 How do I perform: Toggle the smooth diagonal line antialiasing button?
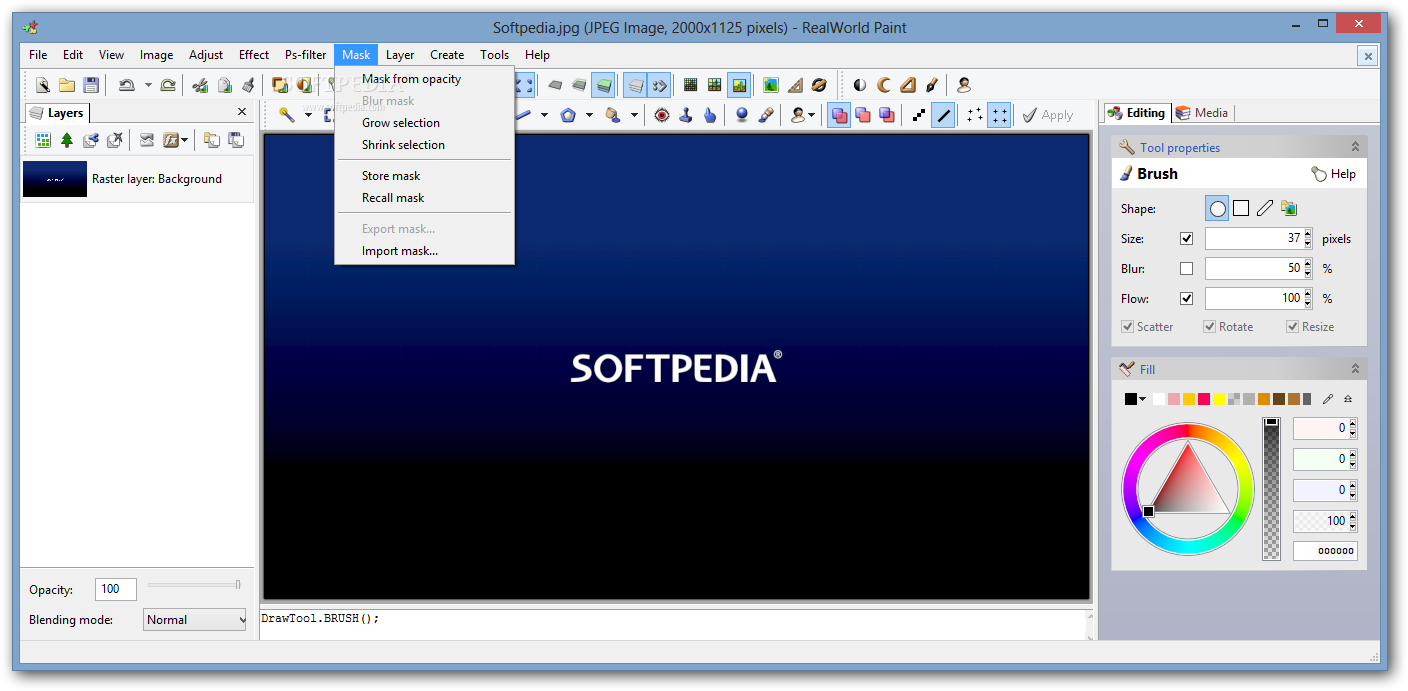[x=943, y=115]
